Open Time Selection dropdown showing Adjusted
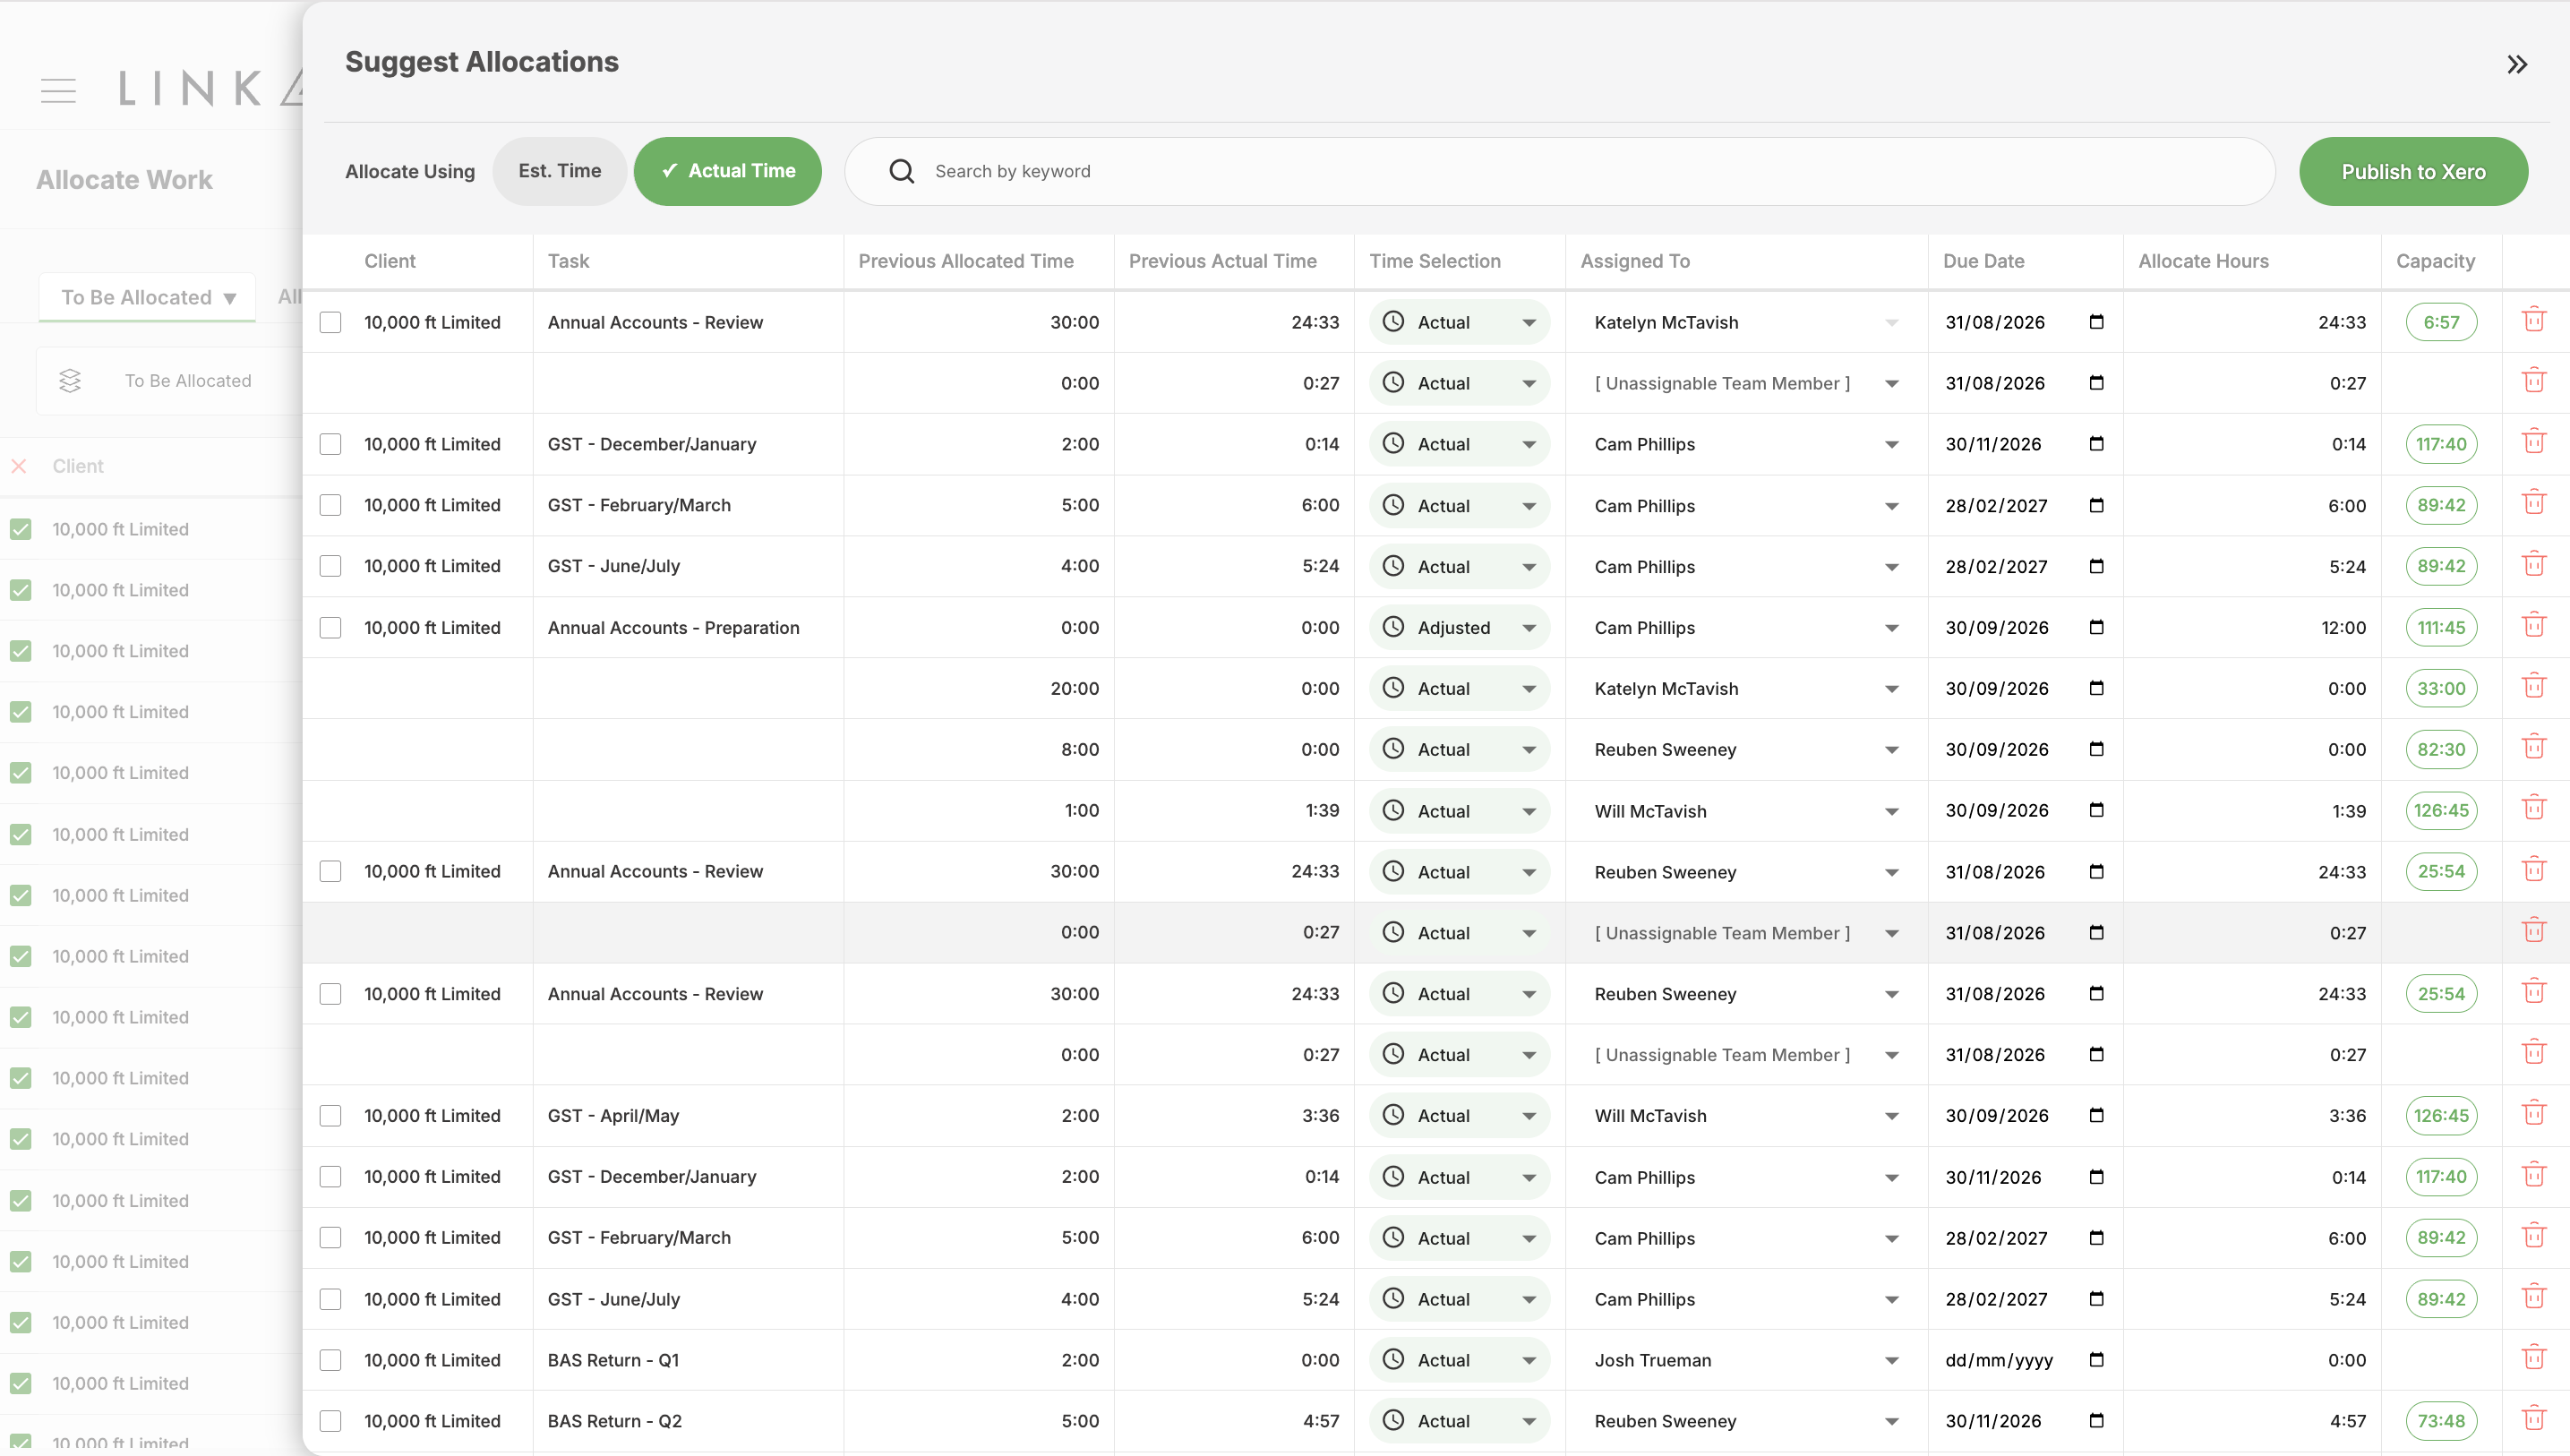The image size is (2570, 1456). (1459, 628)
